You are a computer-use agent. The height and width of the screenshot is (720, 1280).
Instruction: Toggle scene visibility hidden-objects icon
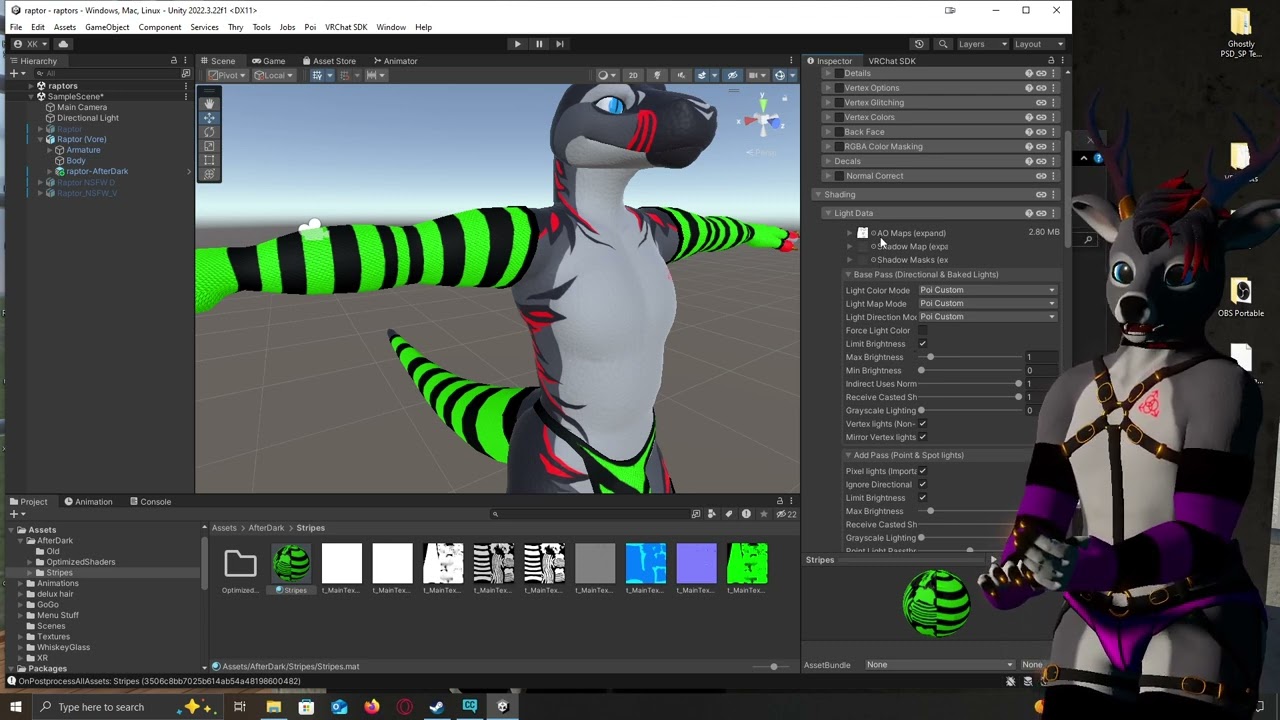click(x=732, y=75)
